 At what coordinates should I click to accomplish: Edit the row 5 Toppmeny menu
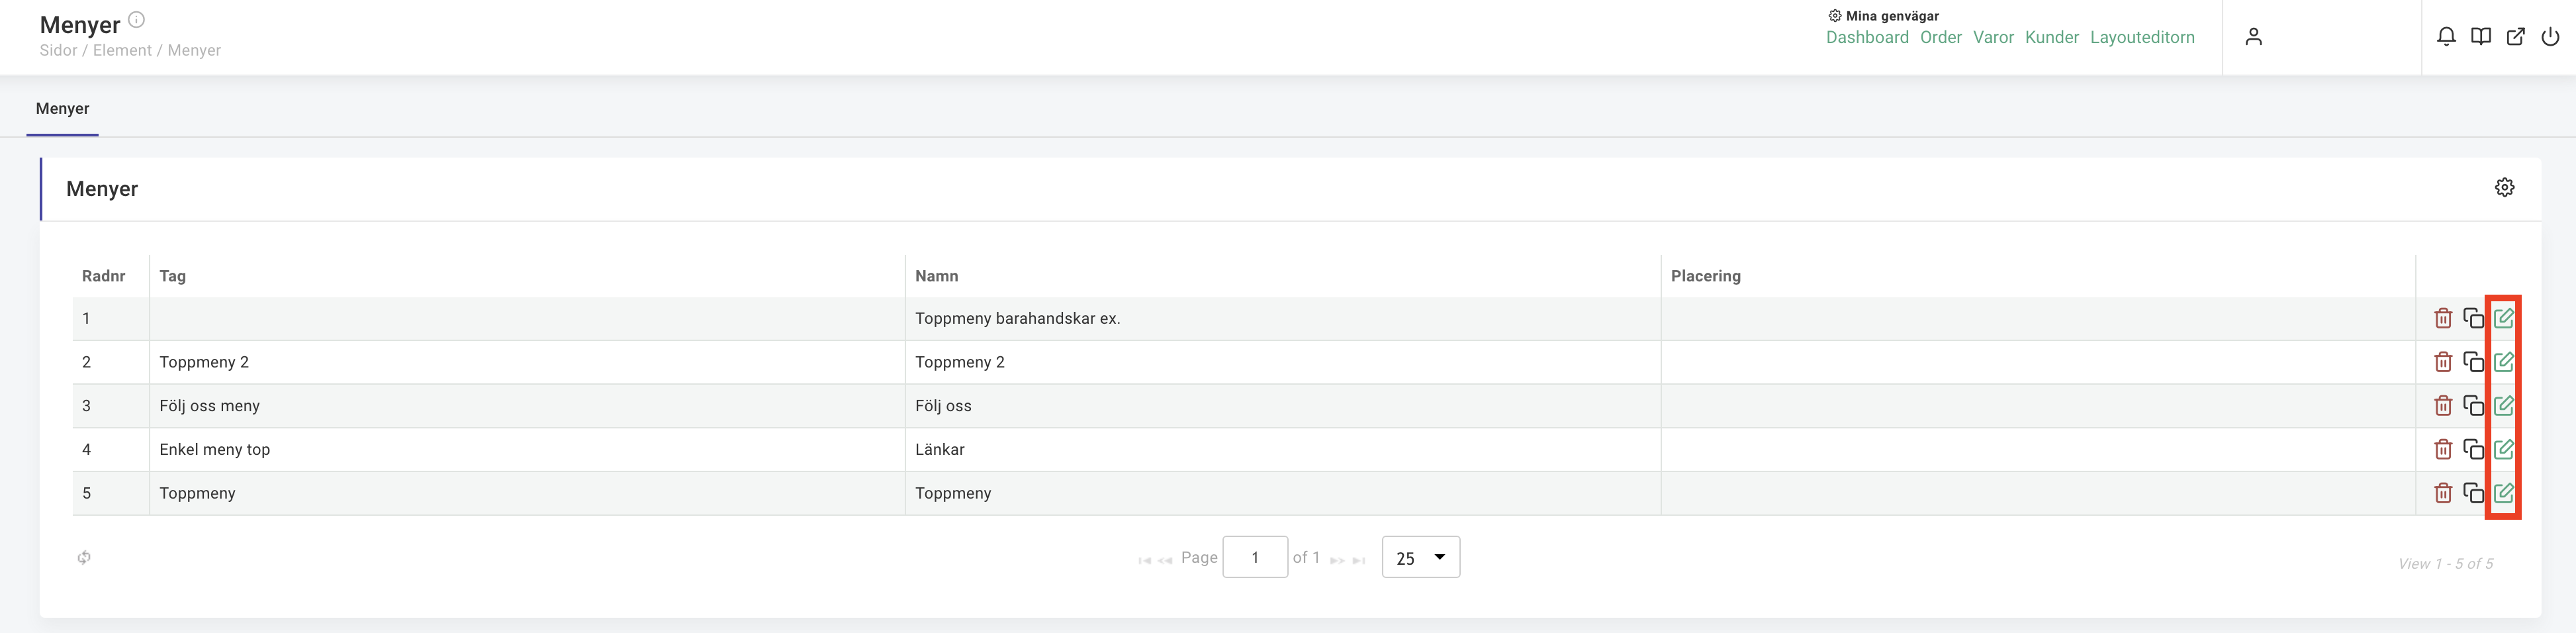tap(2503, 493)
